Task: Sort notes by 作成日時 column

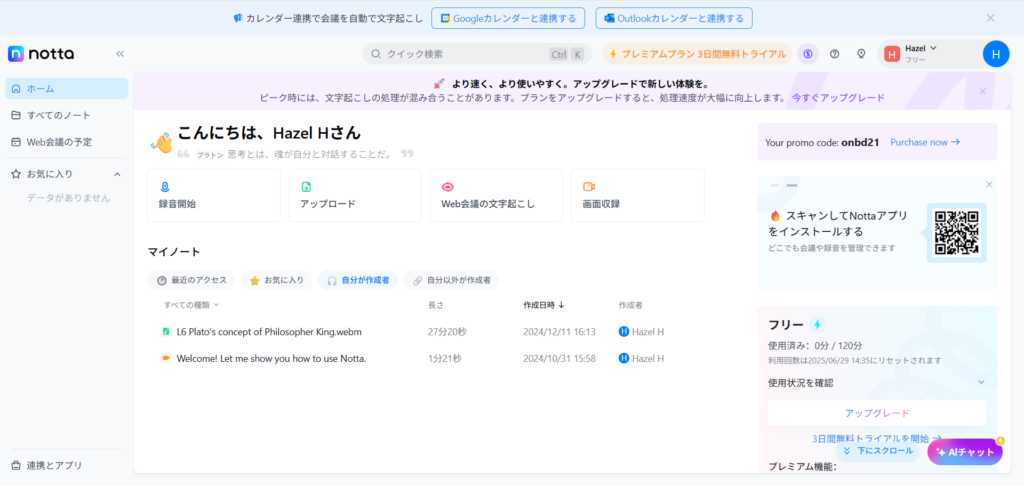Action: point(544,305)
